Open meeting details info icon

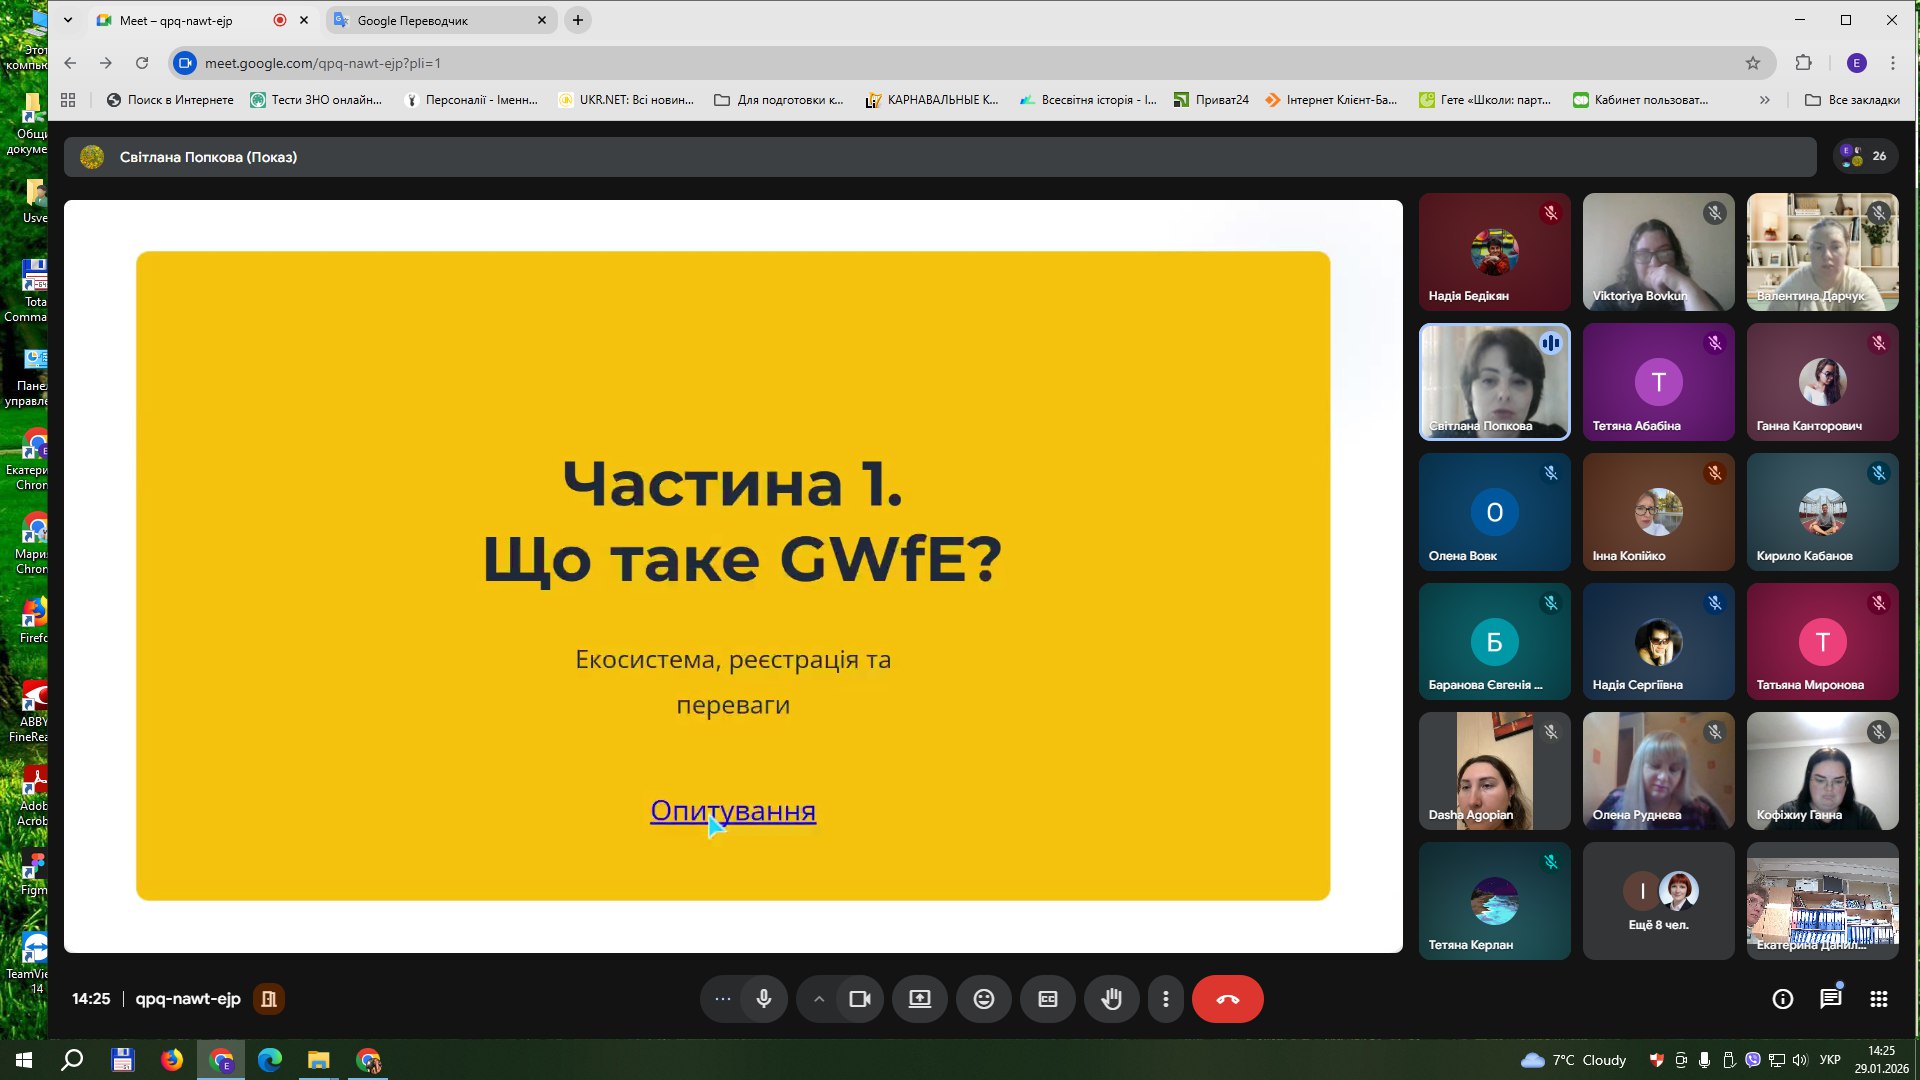click(1782, 999)
